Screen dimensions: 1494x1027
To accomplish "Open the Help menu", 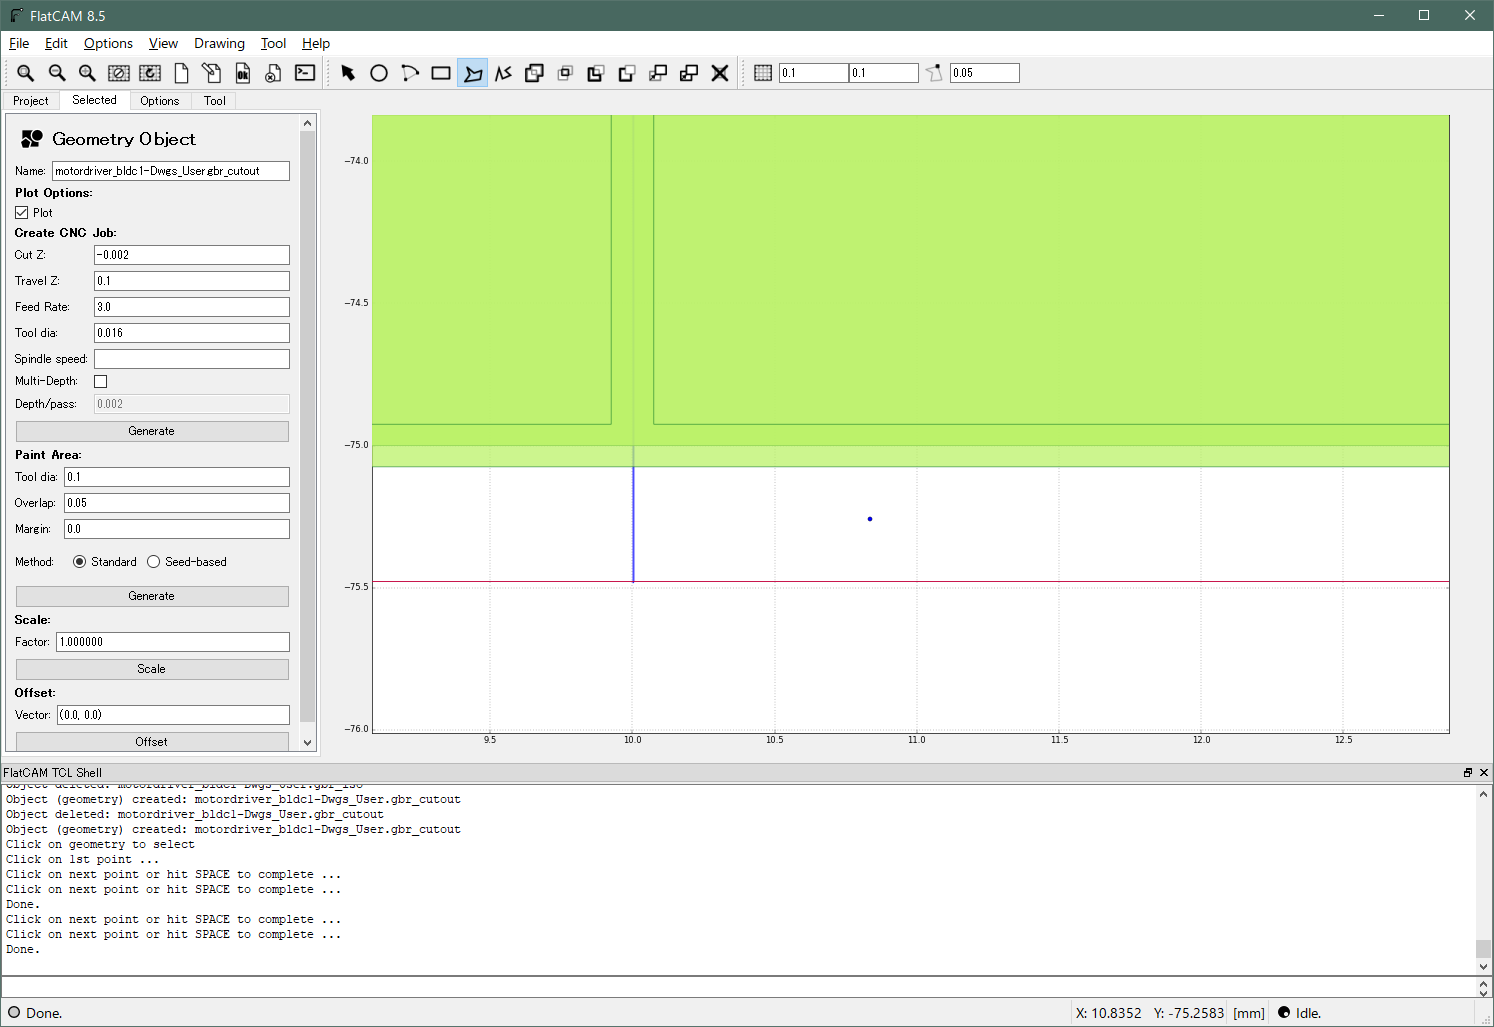I will tap(316, 43).
